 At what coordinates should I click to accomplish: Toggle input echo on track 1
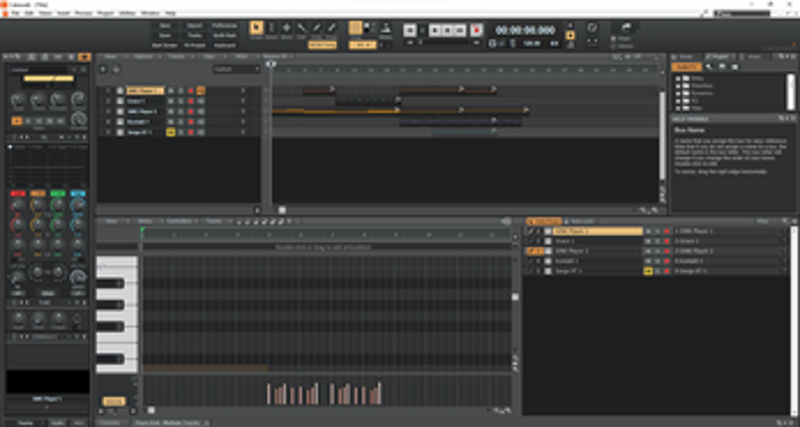coord(201,91)
